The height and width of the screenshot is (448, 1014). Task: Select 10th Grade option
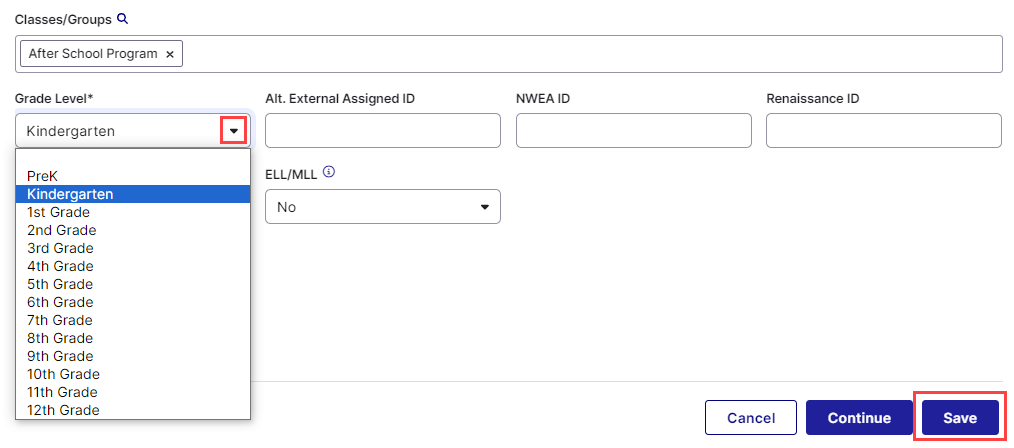pyautogui.click(x=63, y=374)
